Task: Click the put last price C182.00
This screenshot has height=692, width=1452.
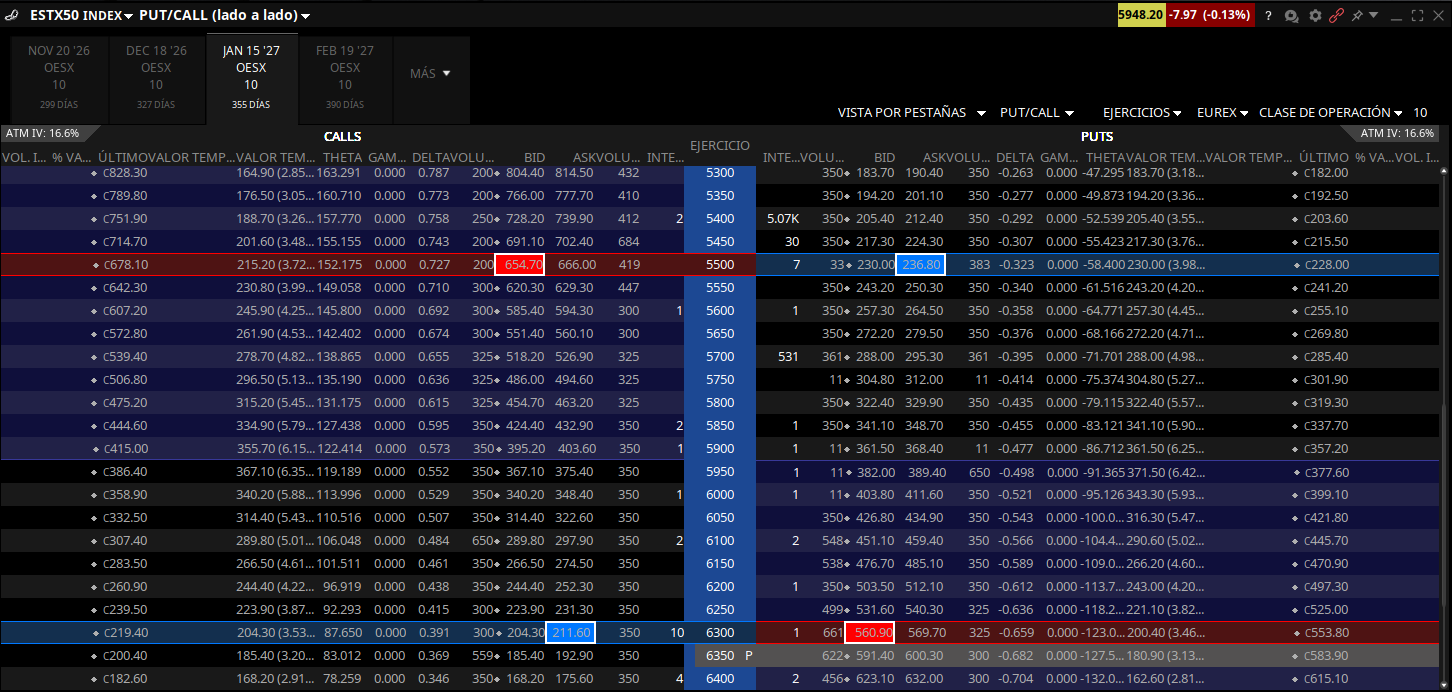Action: [1327, 173]
